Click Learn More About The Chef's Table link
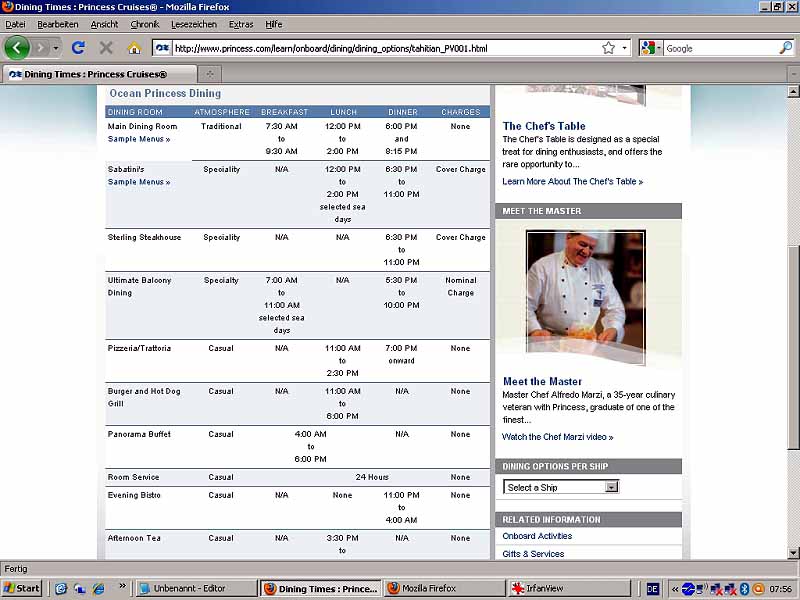800x600 pixels. pos(572,181)
